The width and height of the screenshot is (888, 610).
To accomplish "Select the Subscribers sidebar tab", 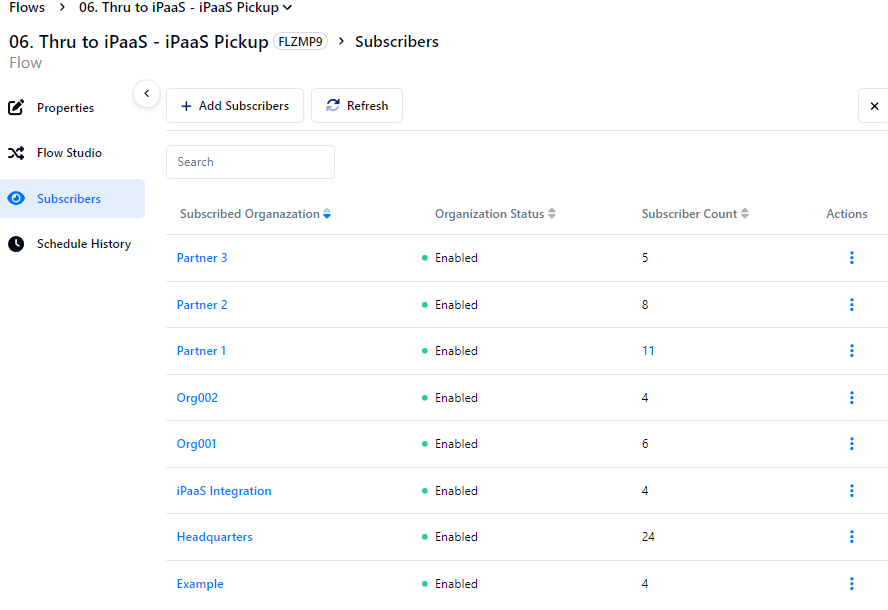I will click(68, 199).
